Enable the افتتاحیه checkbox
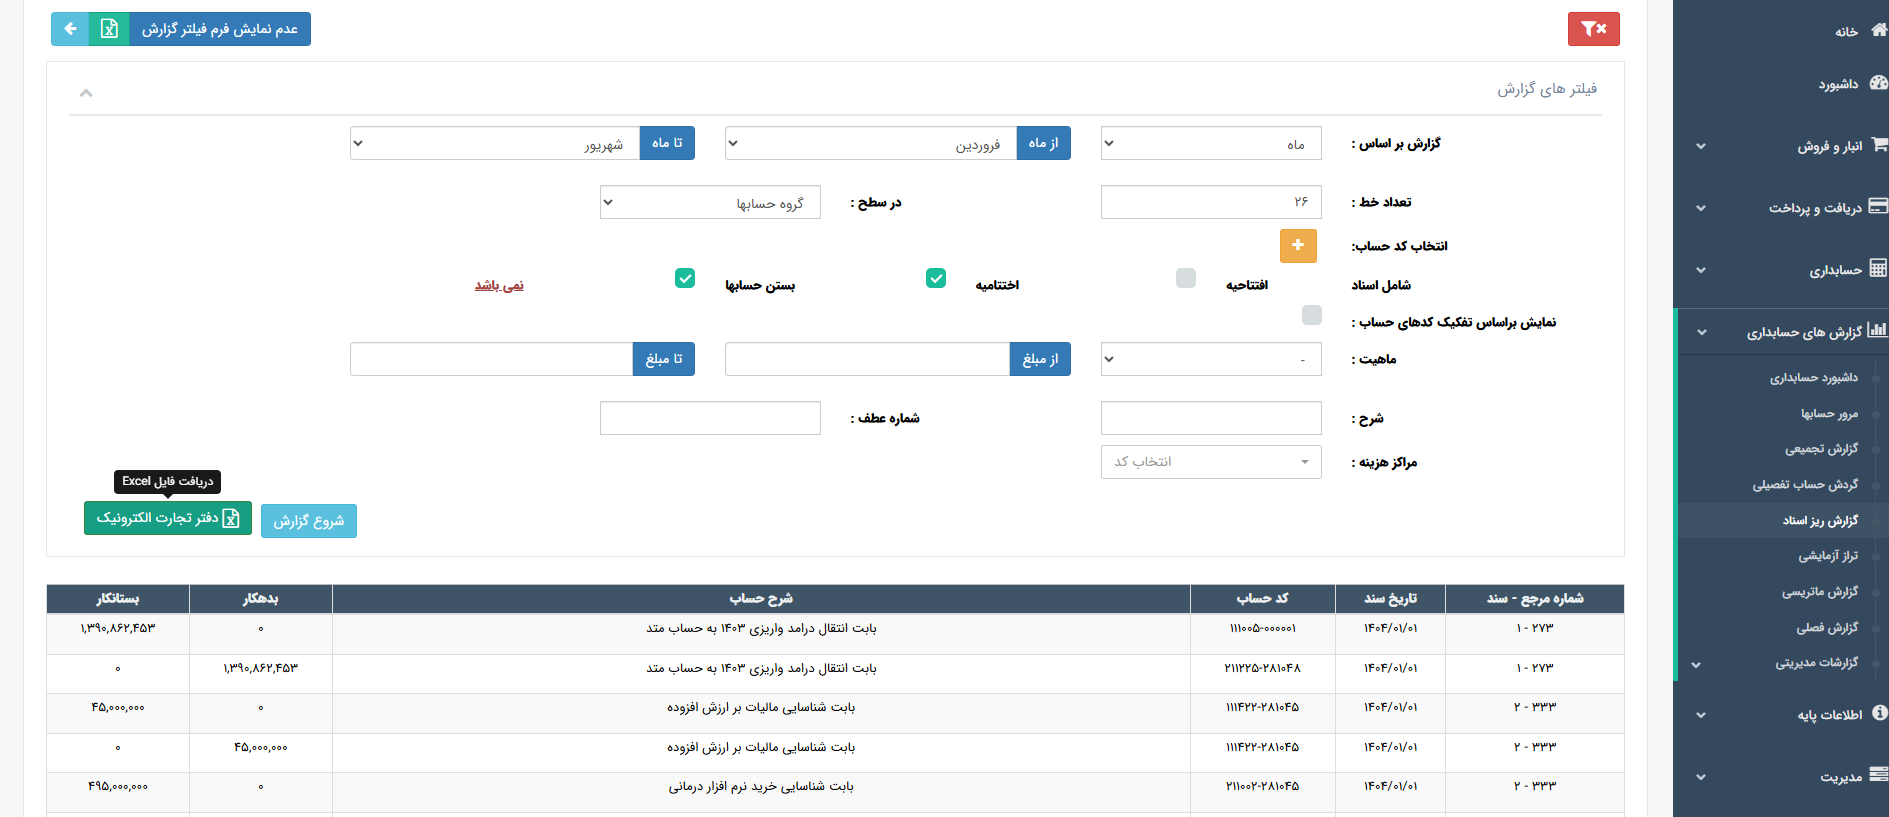The width and height of the screenshot is (1889, 817). point(1185,278)
